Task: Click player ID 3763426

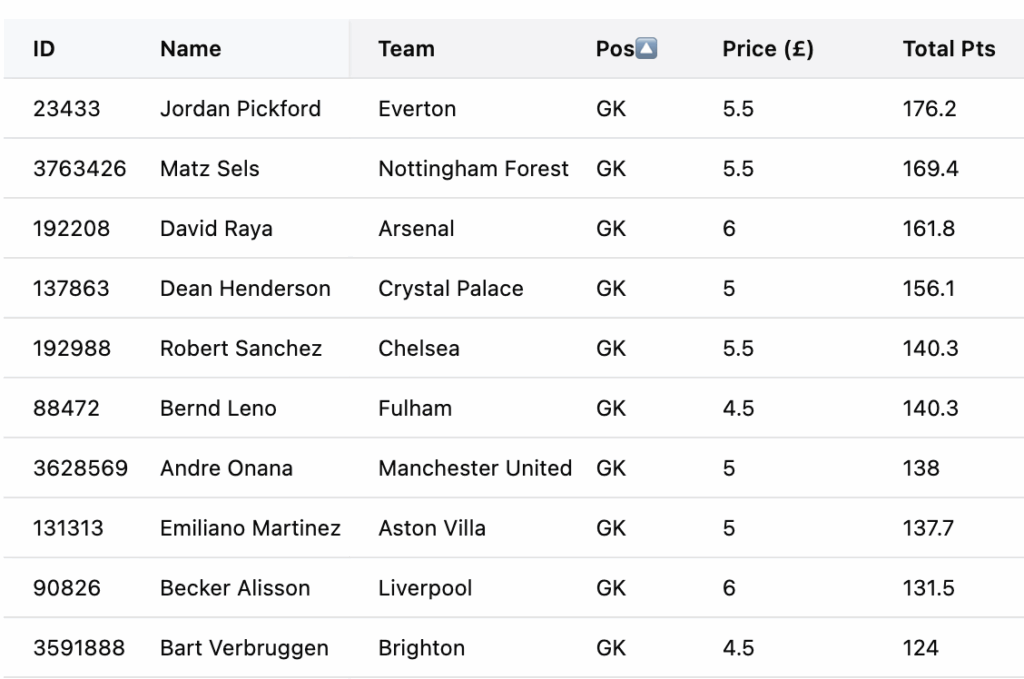Action: pyautogui.click(x=80, y=169)
